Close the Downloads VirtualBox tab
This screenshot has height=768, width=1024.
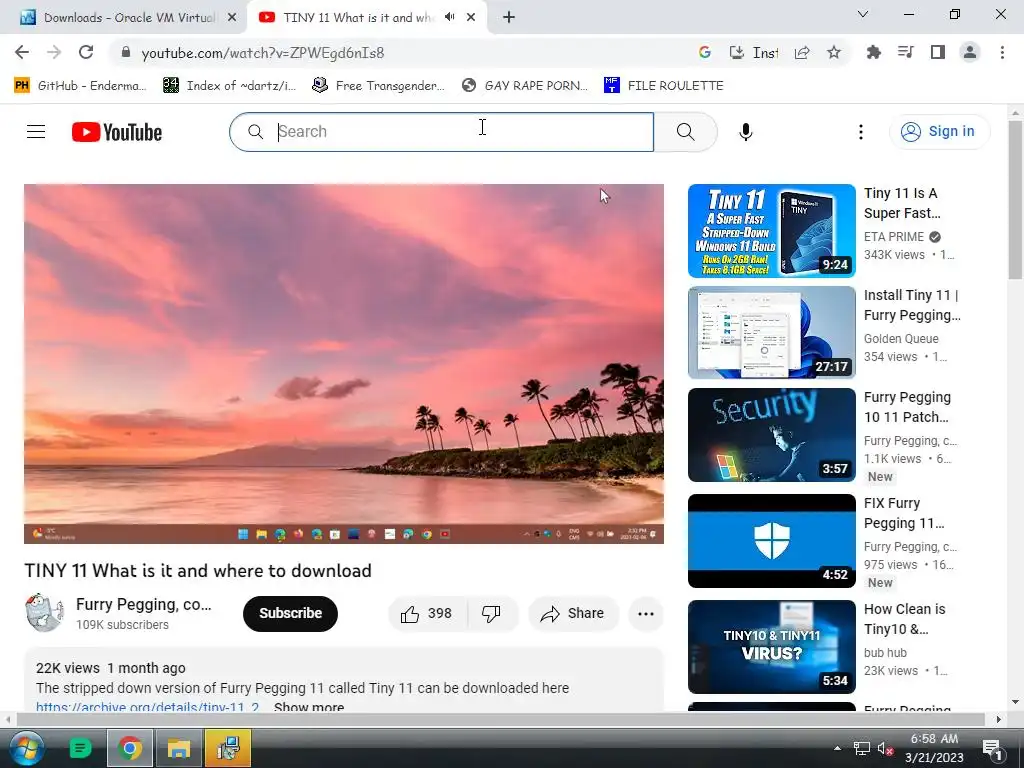click(231, 18)
